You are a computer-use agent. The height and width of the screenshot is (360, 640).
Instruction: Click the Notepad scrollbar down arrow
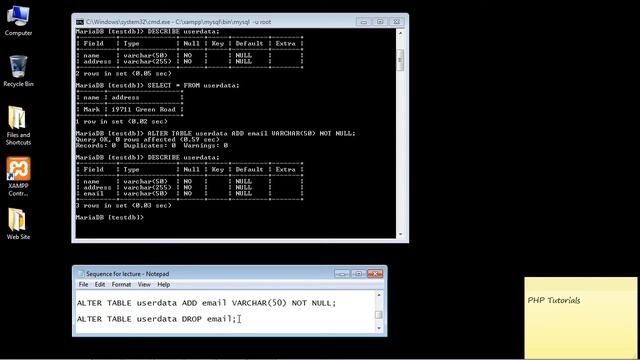tap(379, 328)
